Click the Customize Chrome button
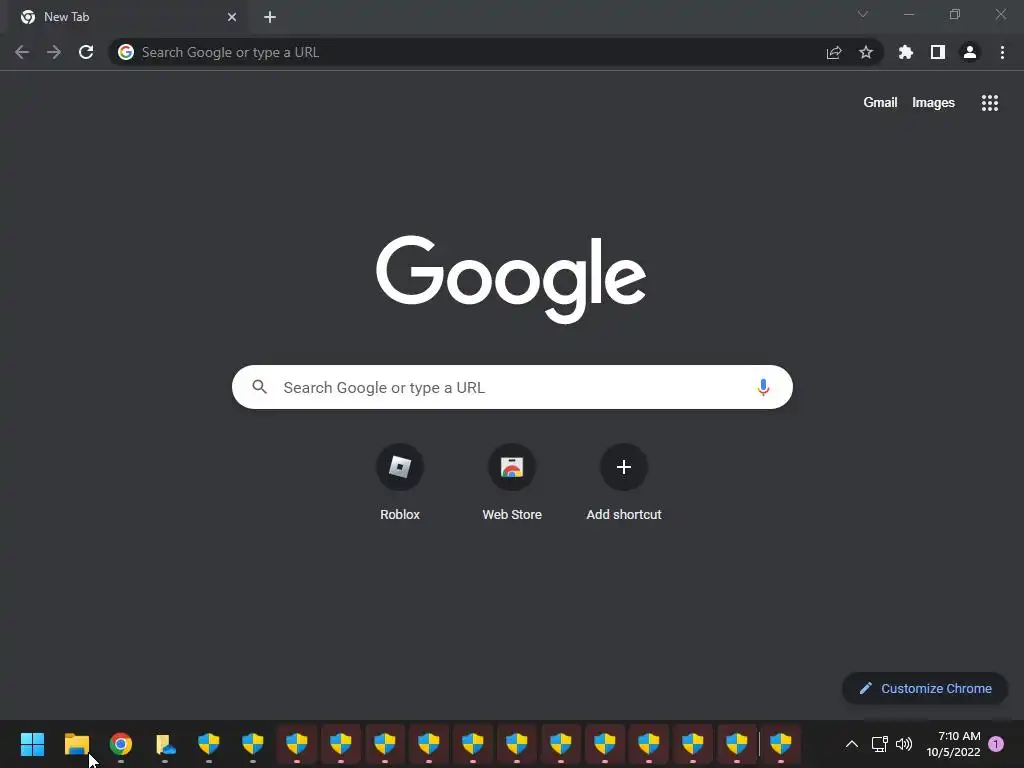This screenshot has height=768, width=1024. 925,688
